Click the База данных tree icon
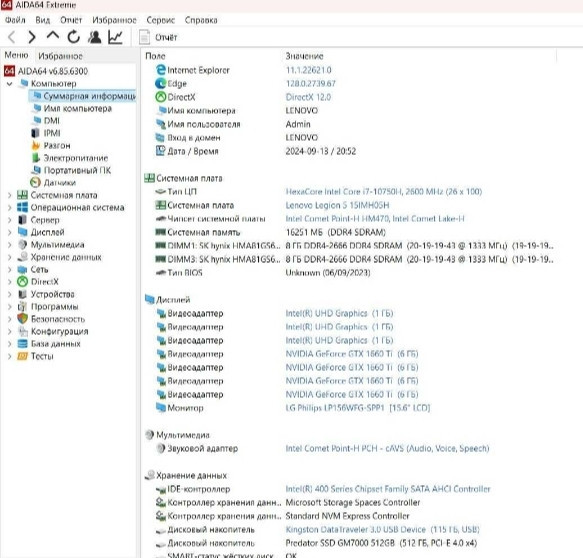The width and height of the screenshot is (583, 558). [23, 343]
